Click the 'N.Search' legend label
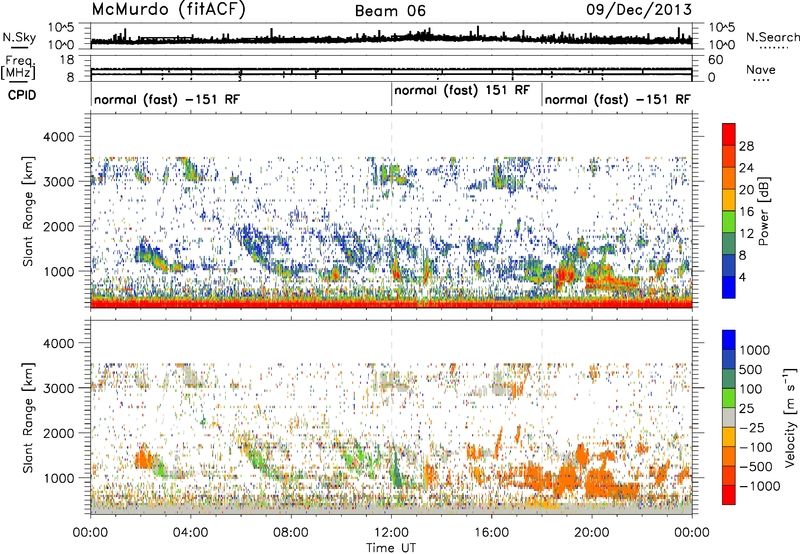Screen dimensions: 800x554 click(772, 37)
